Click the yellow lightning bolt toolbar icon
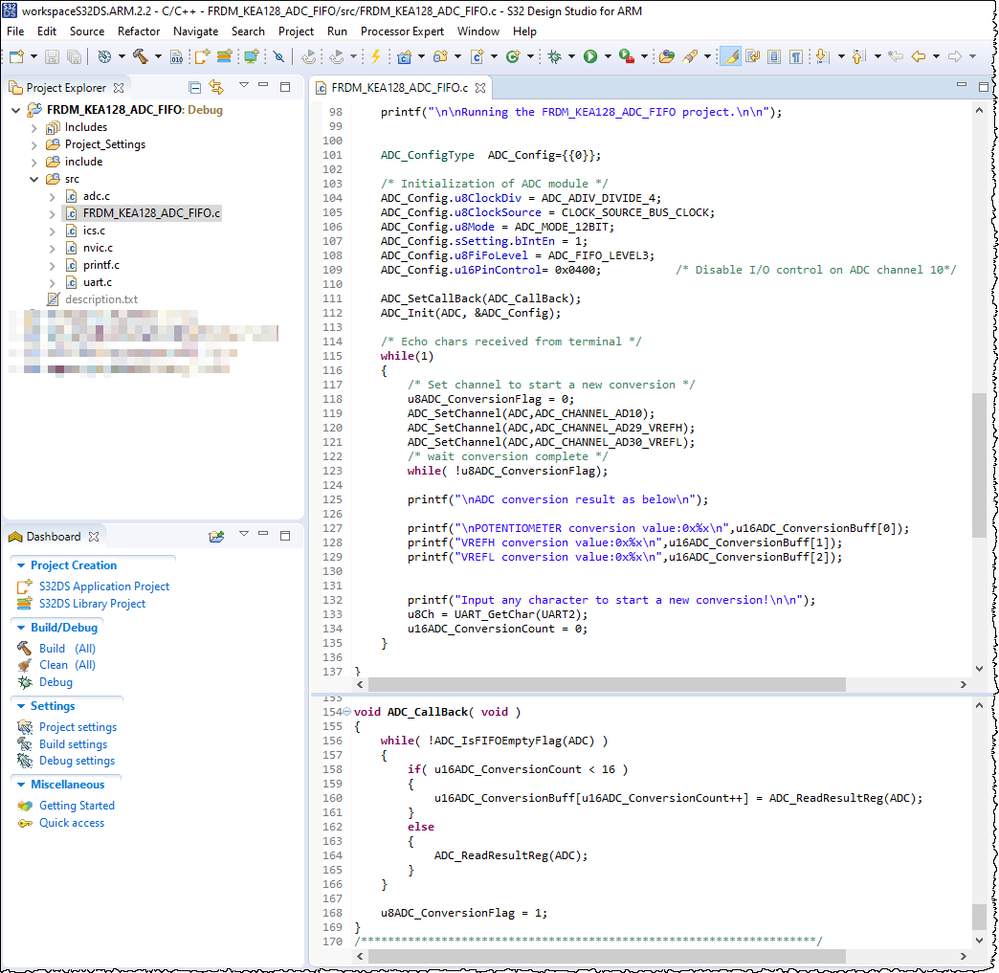 click(x=375, y=57)
